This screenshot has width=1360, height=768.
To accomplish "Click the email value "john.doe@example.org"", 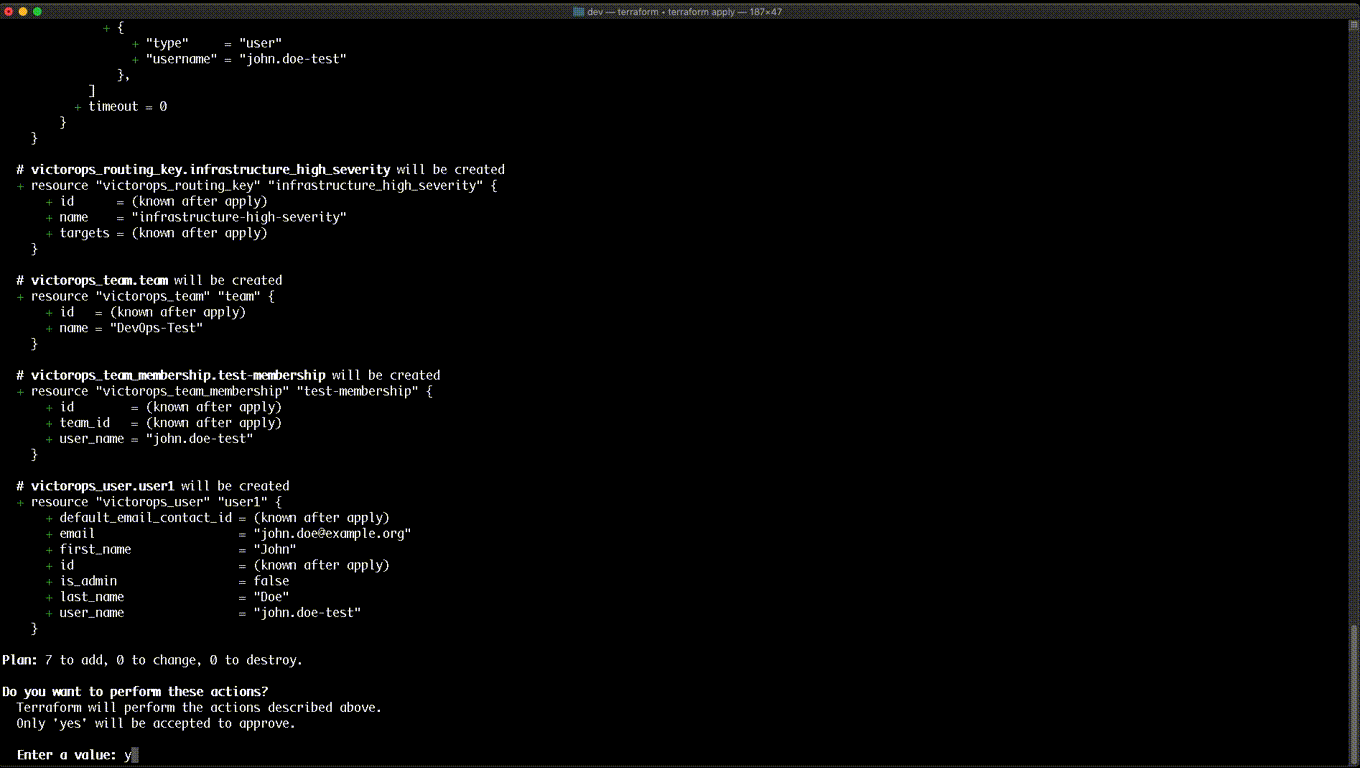I will pos(332,533).
